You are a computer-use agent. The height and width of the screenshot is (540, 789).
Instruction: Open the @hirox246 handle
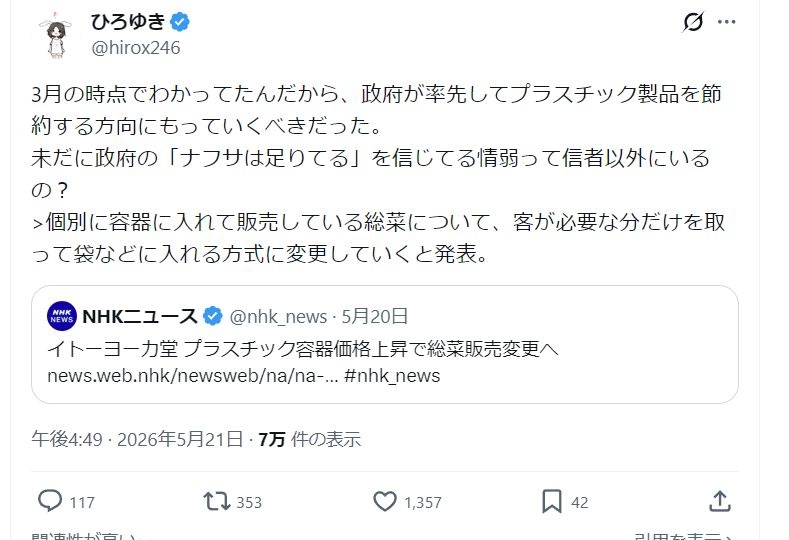tap(135, 48)
